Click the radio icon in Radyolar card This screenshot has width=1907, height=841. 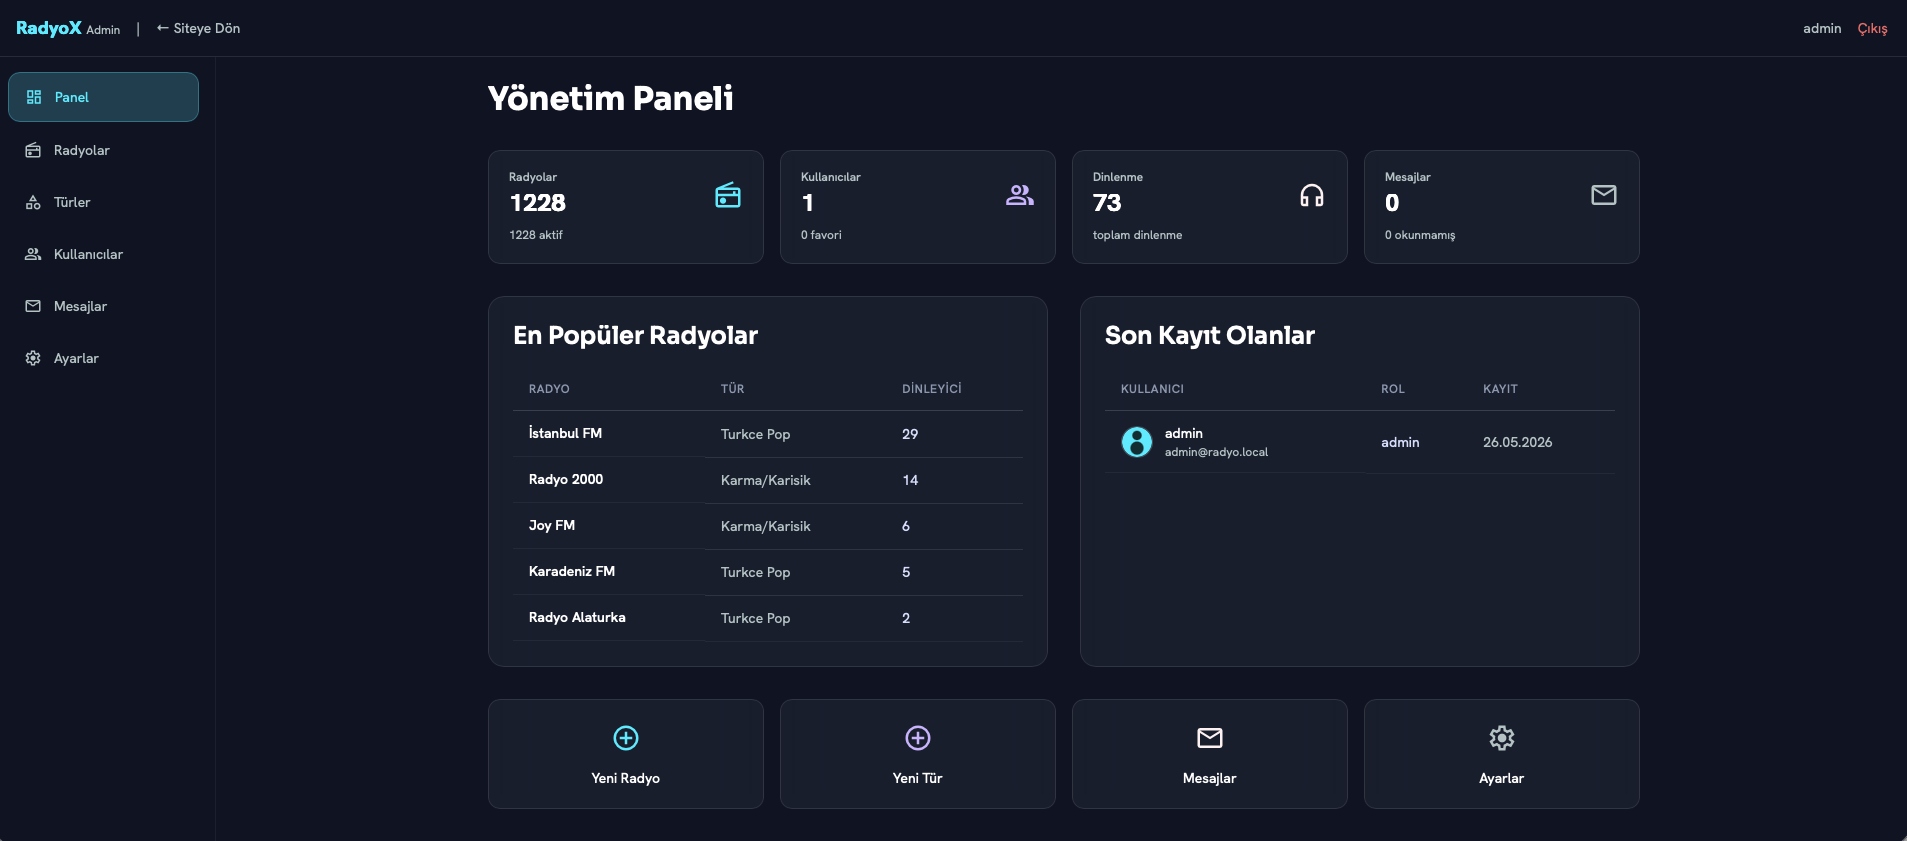click(x=728, y=195)
